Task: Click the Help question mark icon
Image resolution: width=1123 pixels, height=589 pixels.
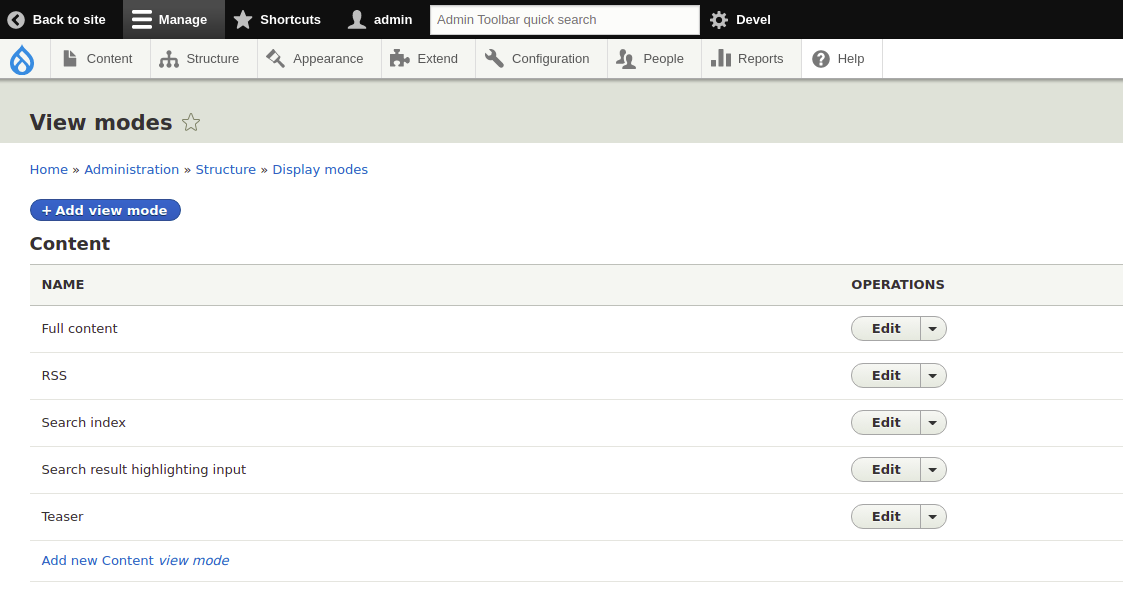Action: [821, 59]
